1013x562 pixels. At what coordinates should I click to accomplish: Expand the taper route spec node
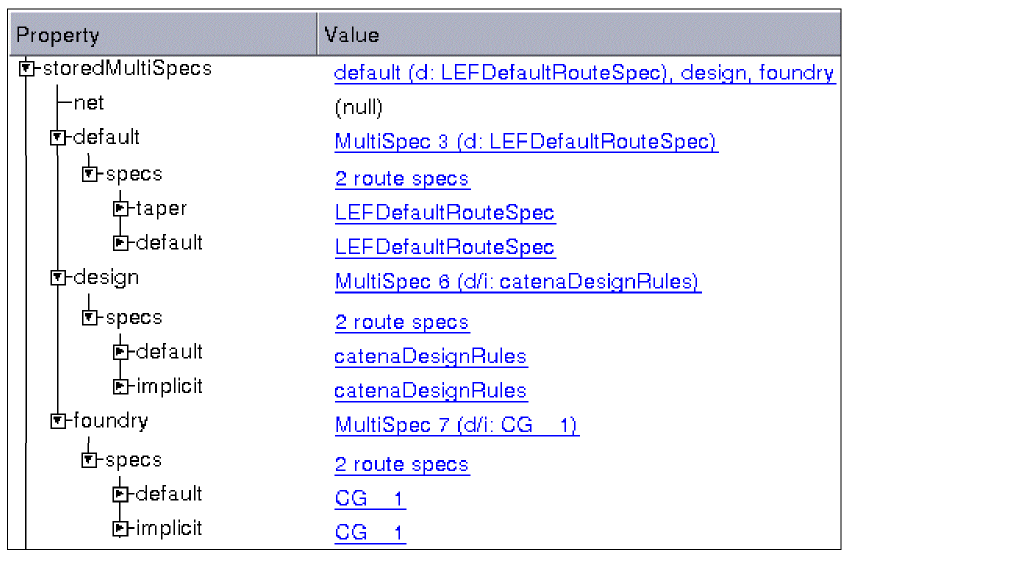point(121,209)
